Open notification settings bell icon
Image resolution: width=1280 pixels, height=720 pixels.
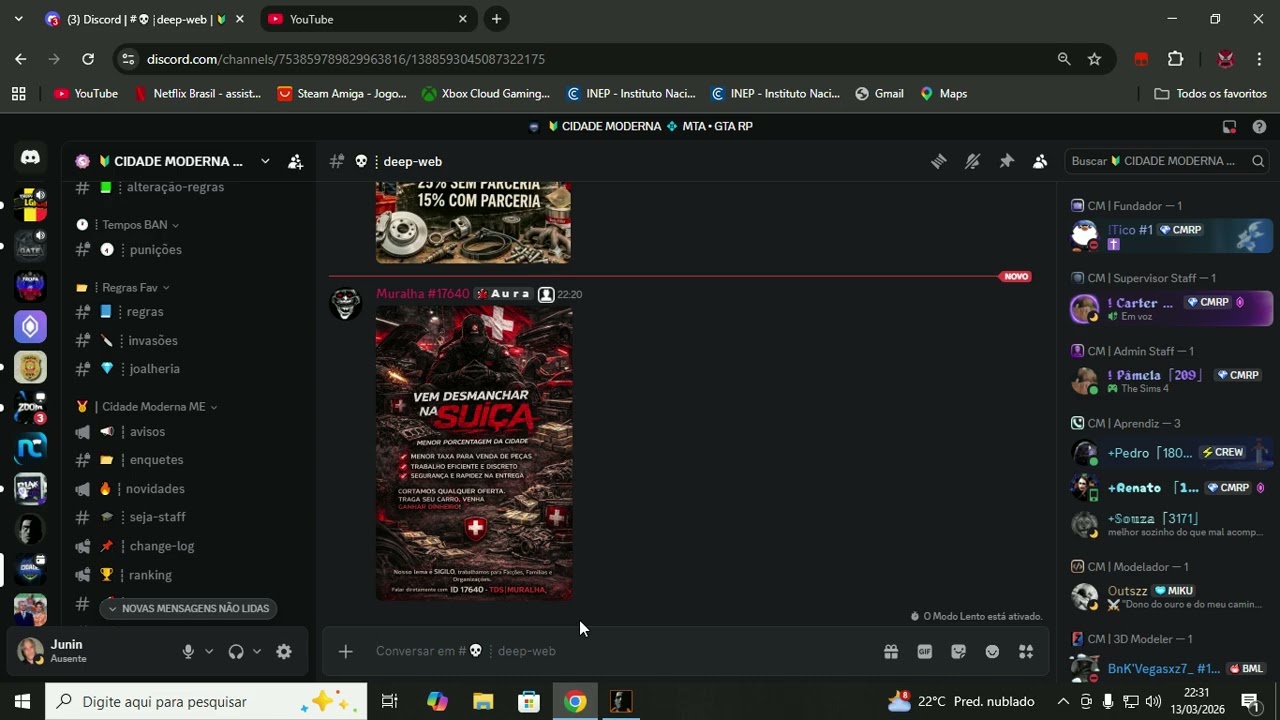[972, 161]
